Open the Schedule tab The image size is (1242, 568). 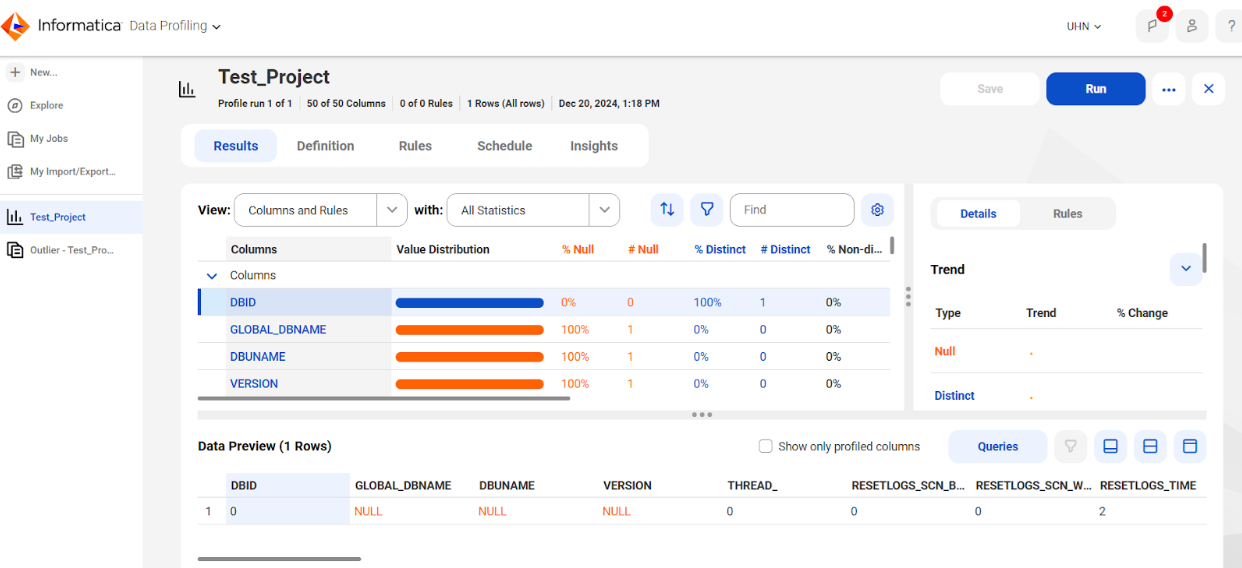pyautogui.click(x=504, y=146)
